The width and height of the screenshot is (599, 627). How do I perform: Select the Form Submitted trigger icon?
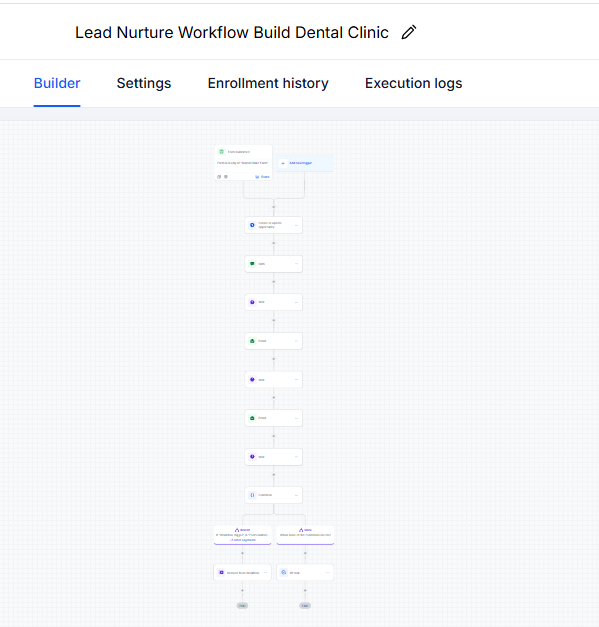pyautogui.click(x=222, y=152)
